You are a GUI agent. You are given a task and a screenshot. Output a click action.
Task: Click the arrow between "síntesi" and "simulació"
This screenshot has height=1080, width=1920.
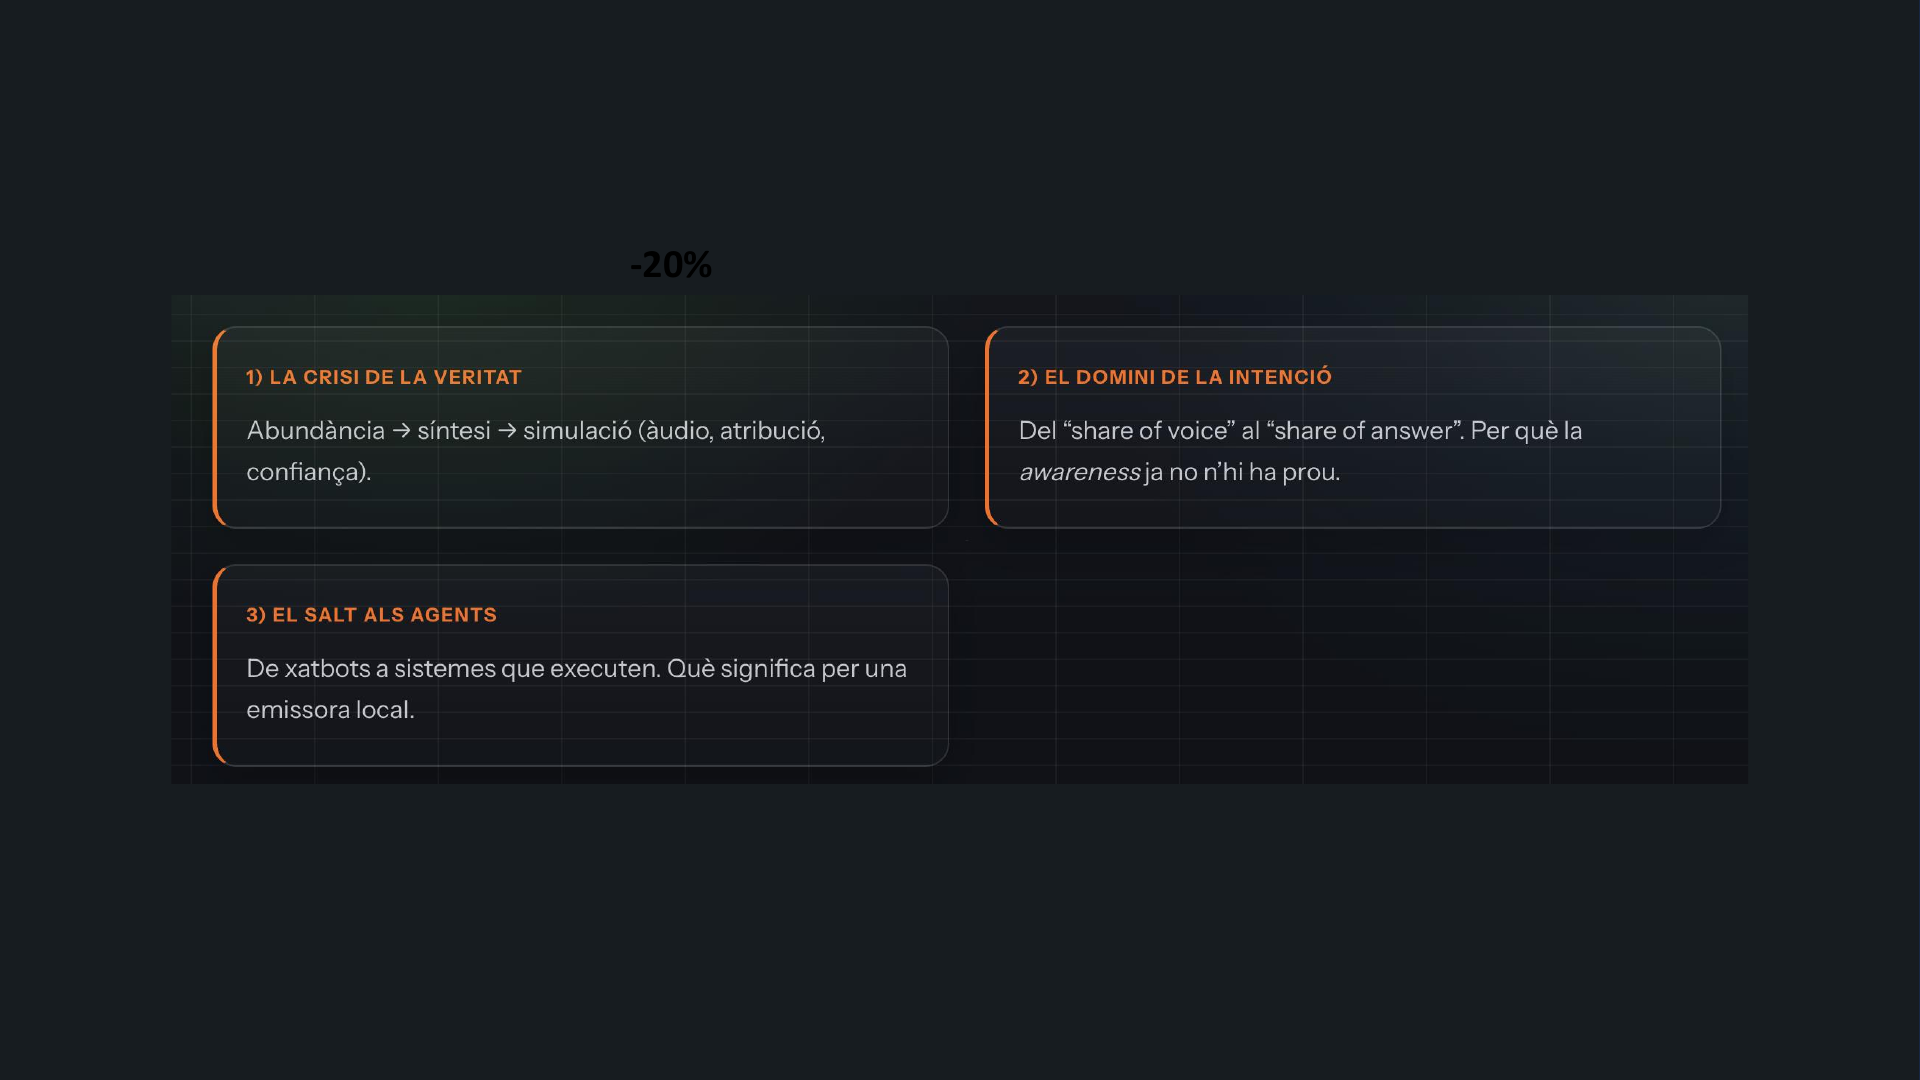click(507, 431)
